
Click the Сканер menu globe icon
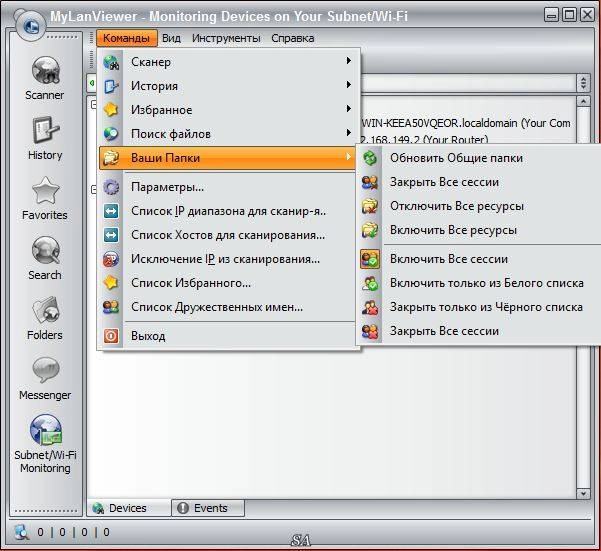click(x=111, y=62)
